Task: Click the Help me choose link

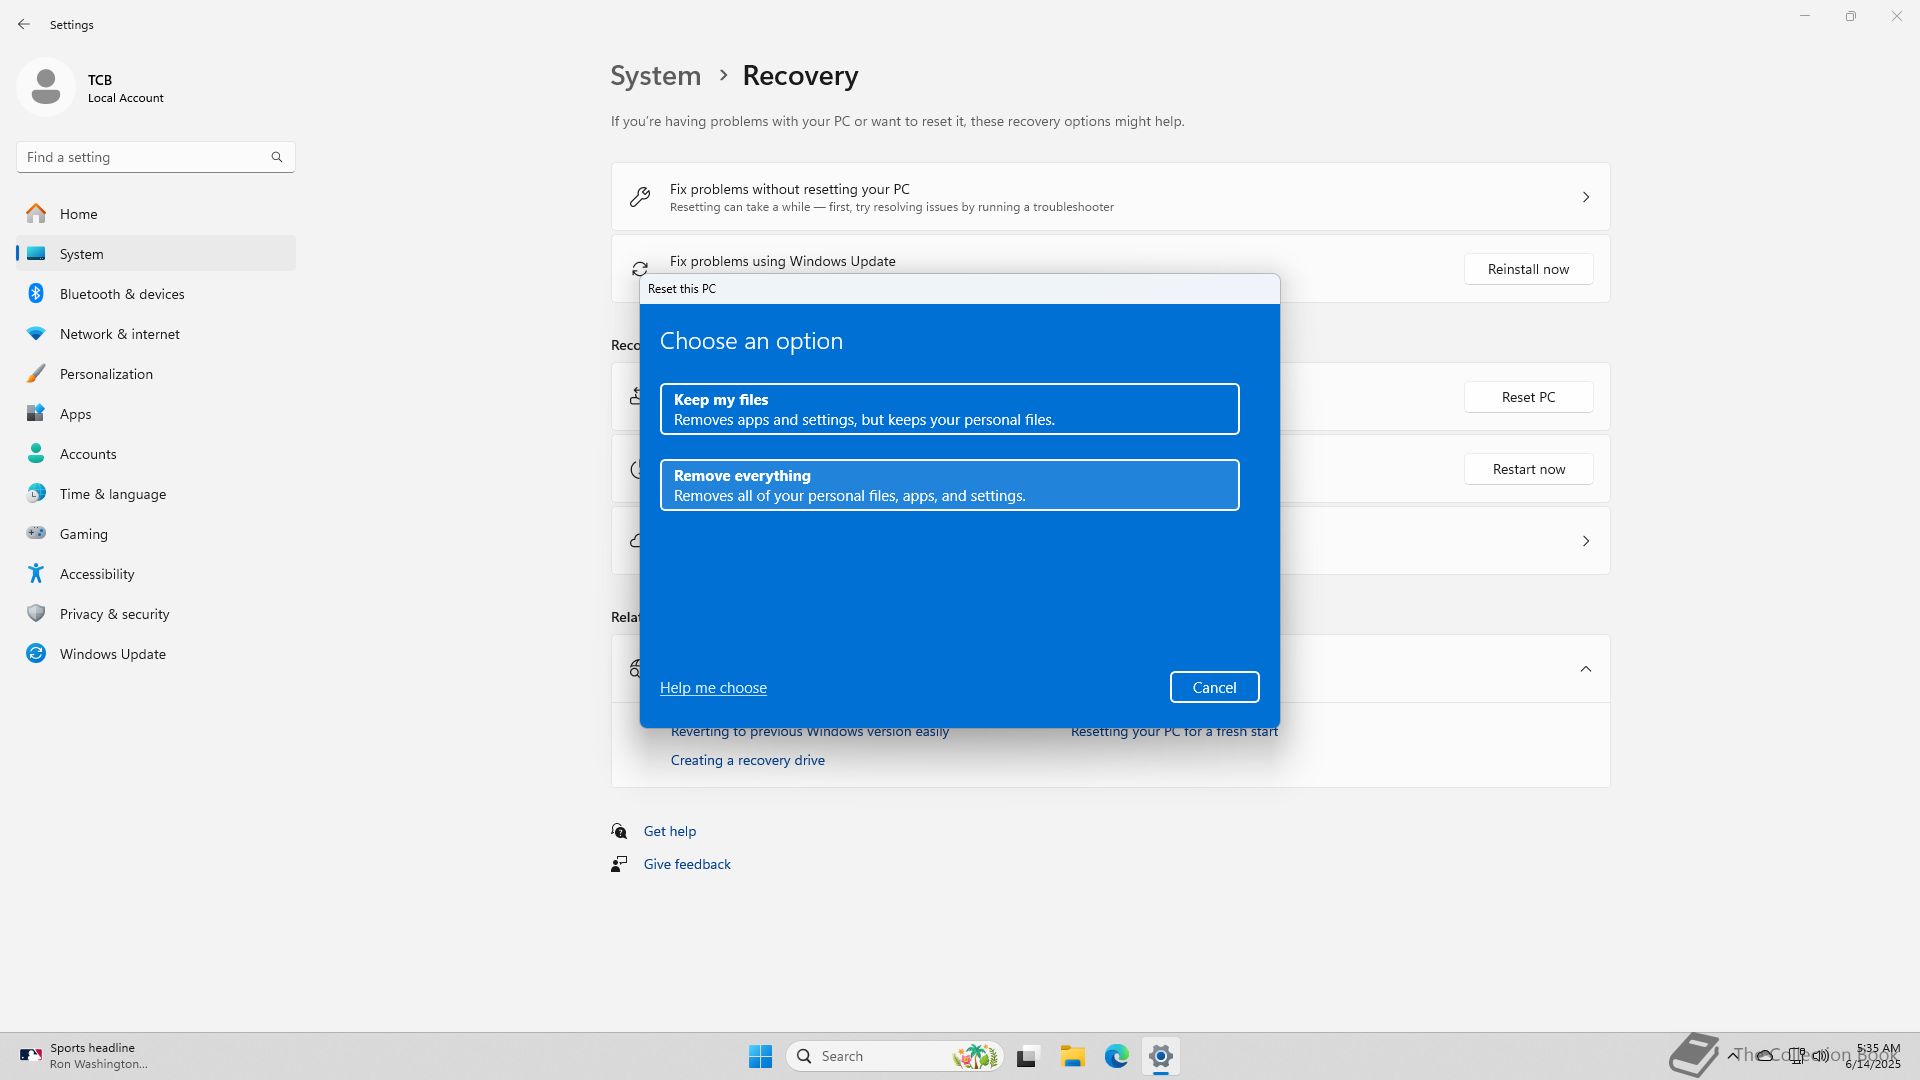Action: 713,688
